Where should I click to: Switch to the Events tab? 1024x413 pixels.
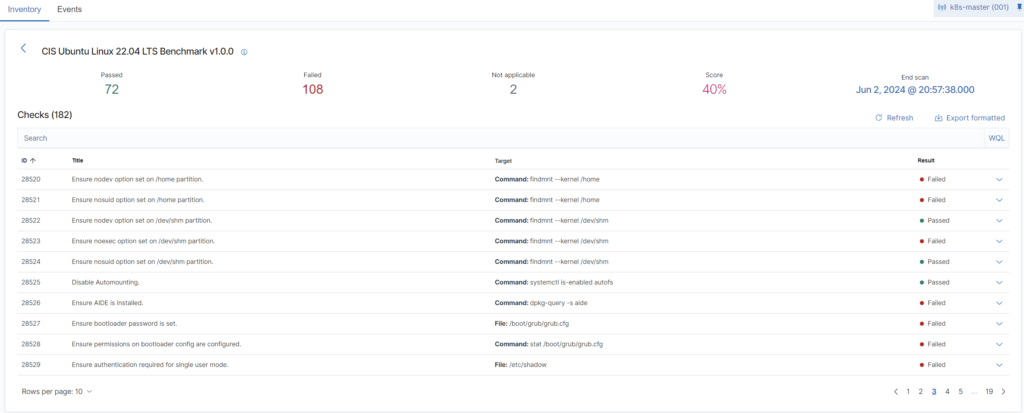click(69, 9)
